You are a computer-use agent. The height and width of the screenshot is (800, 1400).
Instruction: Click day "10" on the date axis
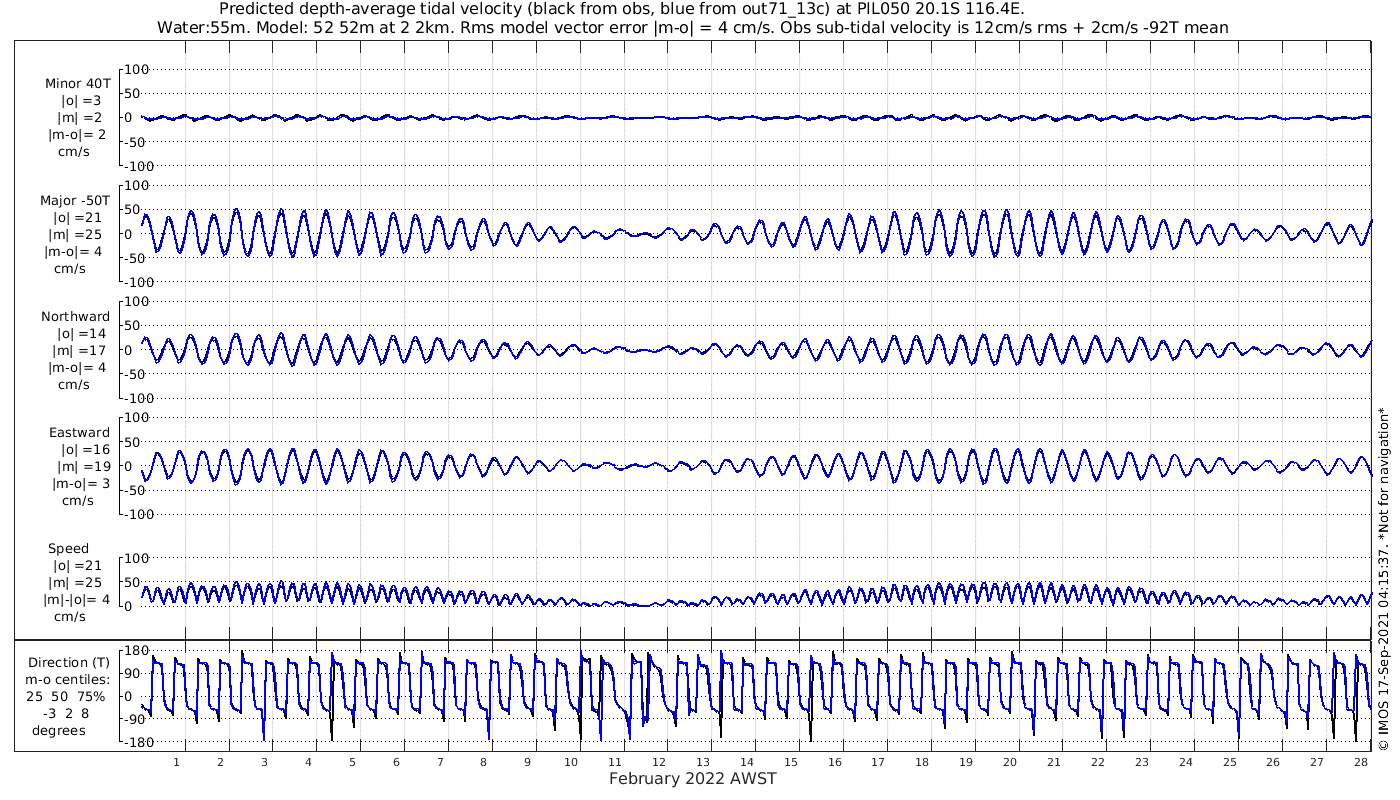571,762
